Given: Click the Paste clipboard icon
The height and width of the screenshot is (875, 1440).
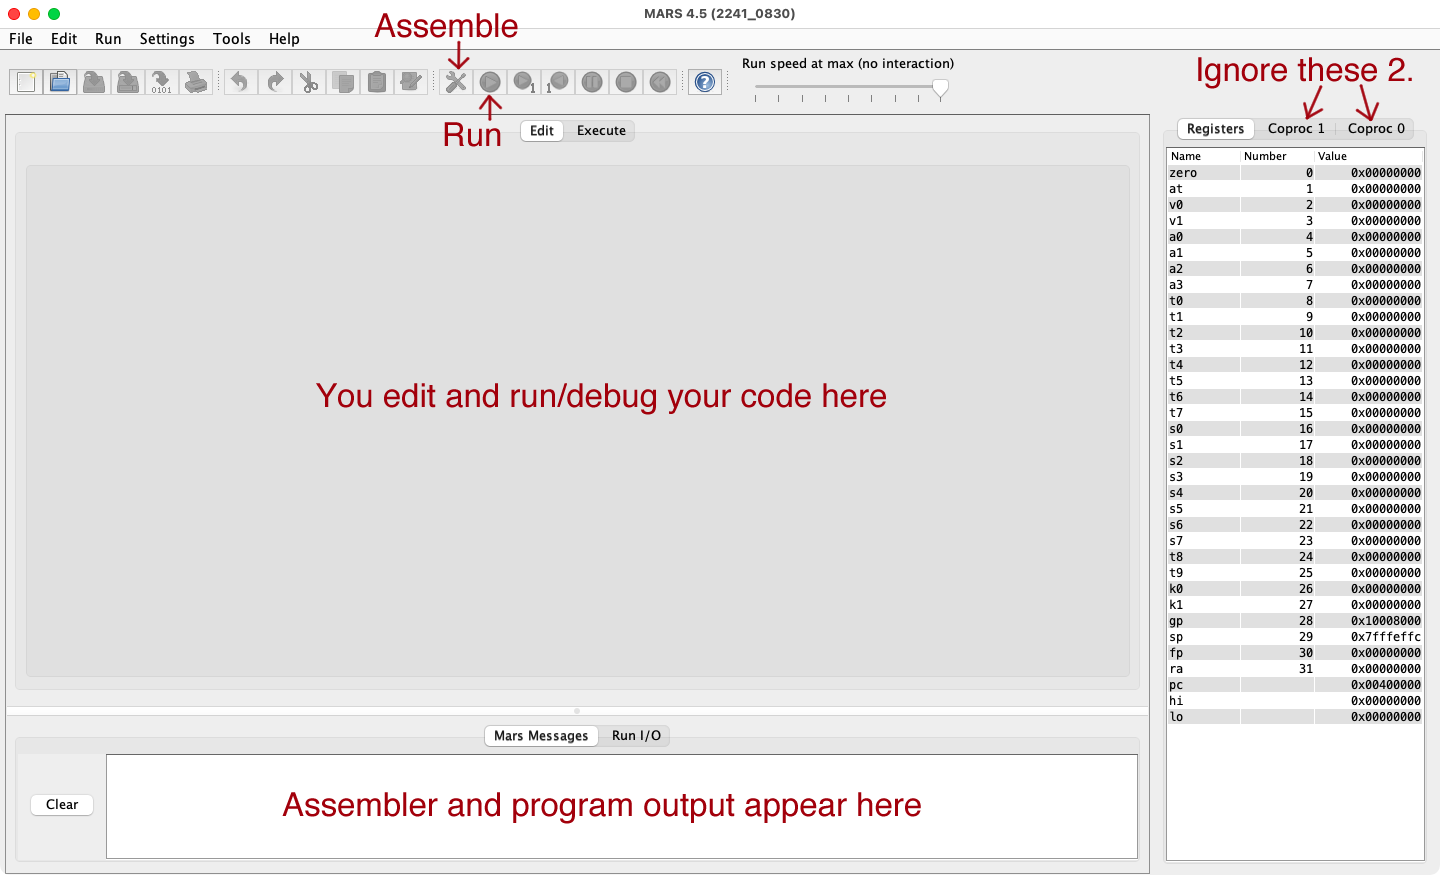Looking at the screenshot, I should point(377,82).
